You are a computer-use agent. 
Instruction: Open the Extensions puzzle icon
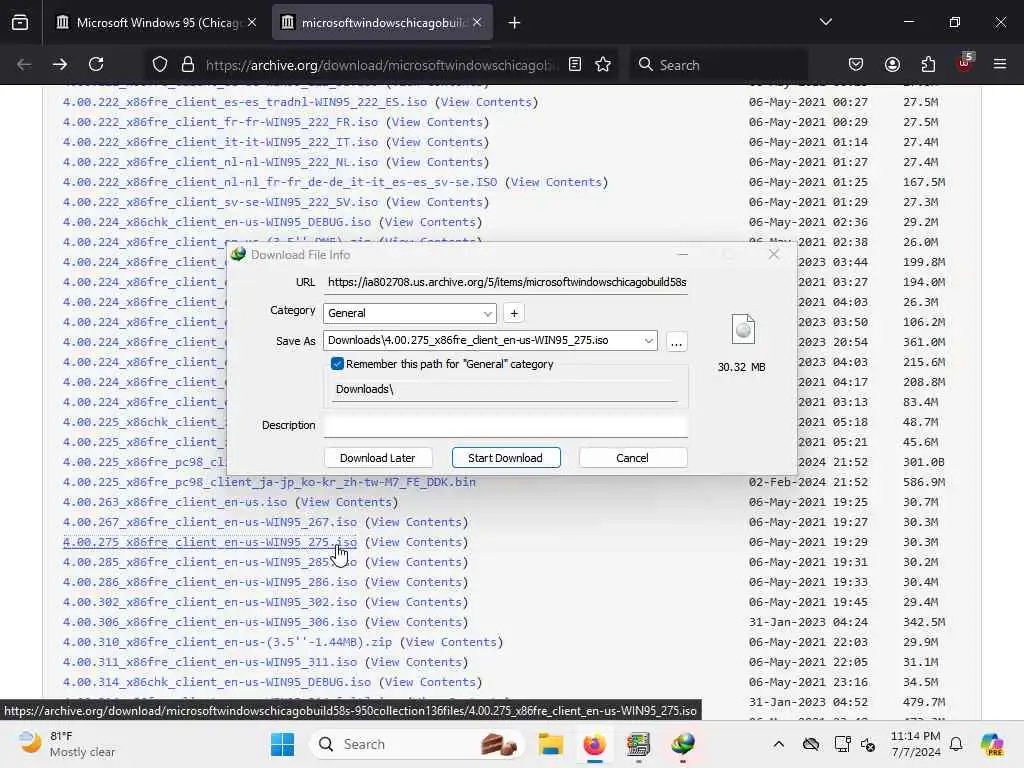pyautogui.click(x=928, y=64)
